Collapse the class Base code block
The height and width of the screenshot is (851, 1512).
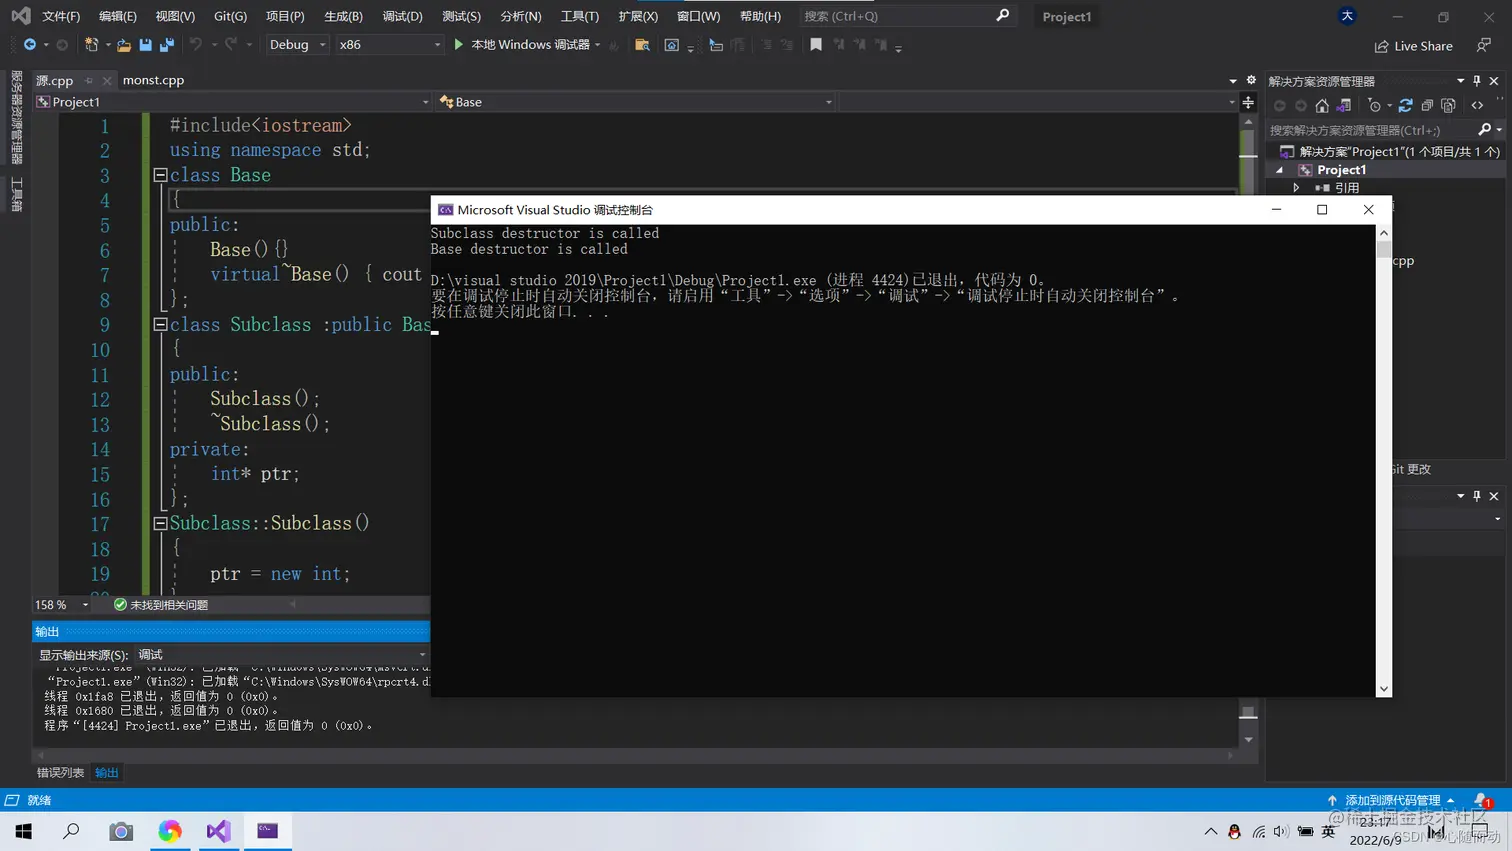(160, 175)
